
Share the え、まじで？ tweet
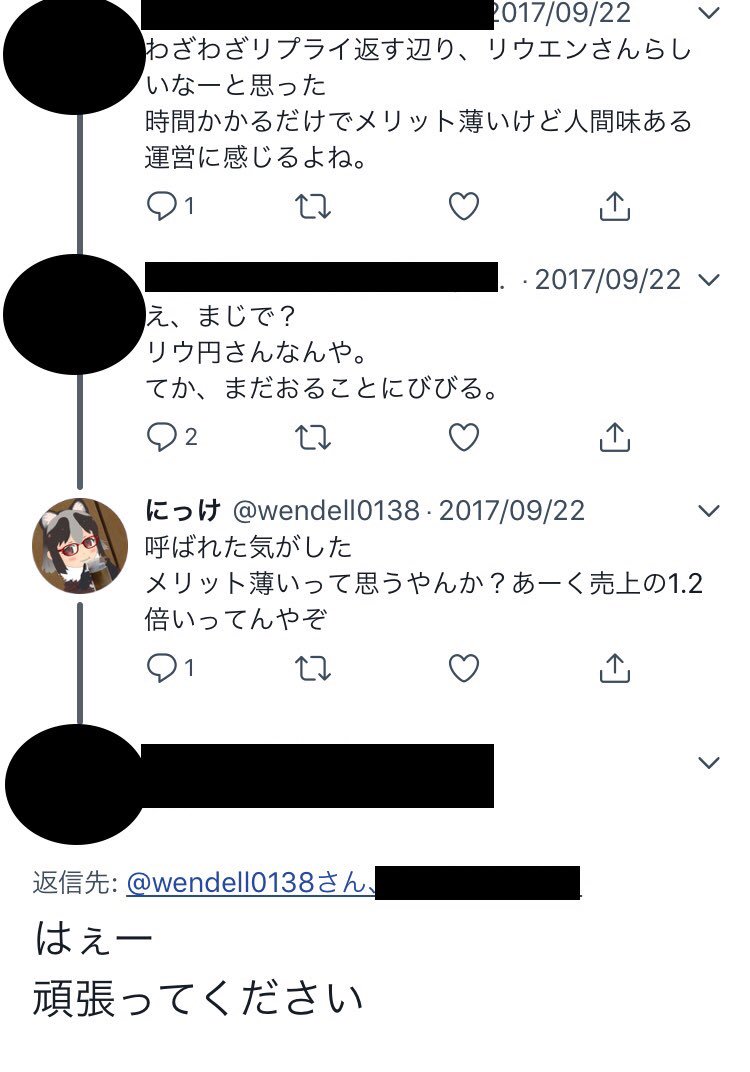click(x=615, y=437)
